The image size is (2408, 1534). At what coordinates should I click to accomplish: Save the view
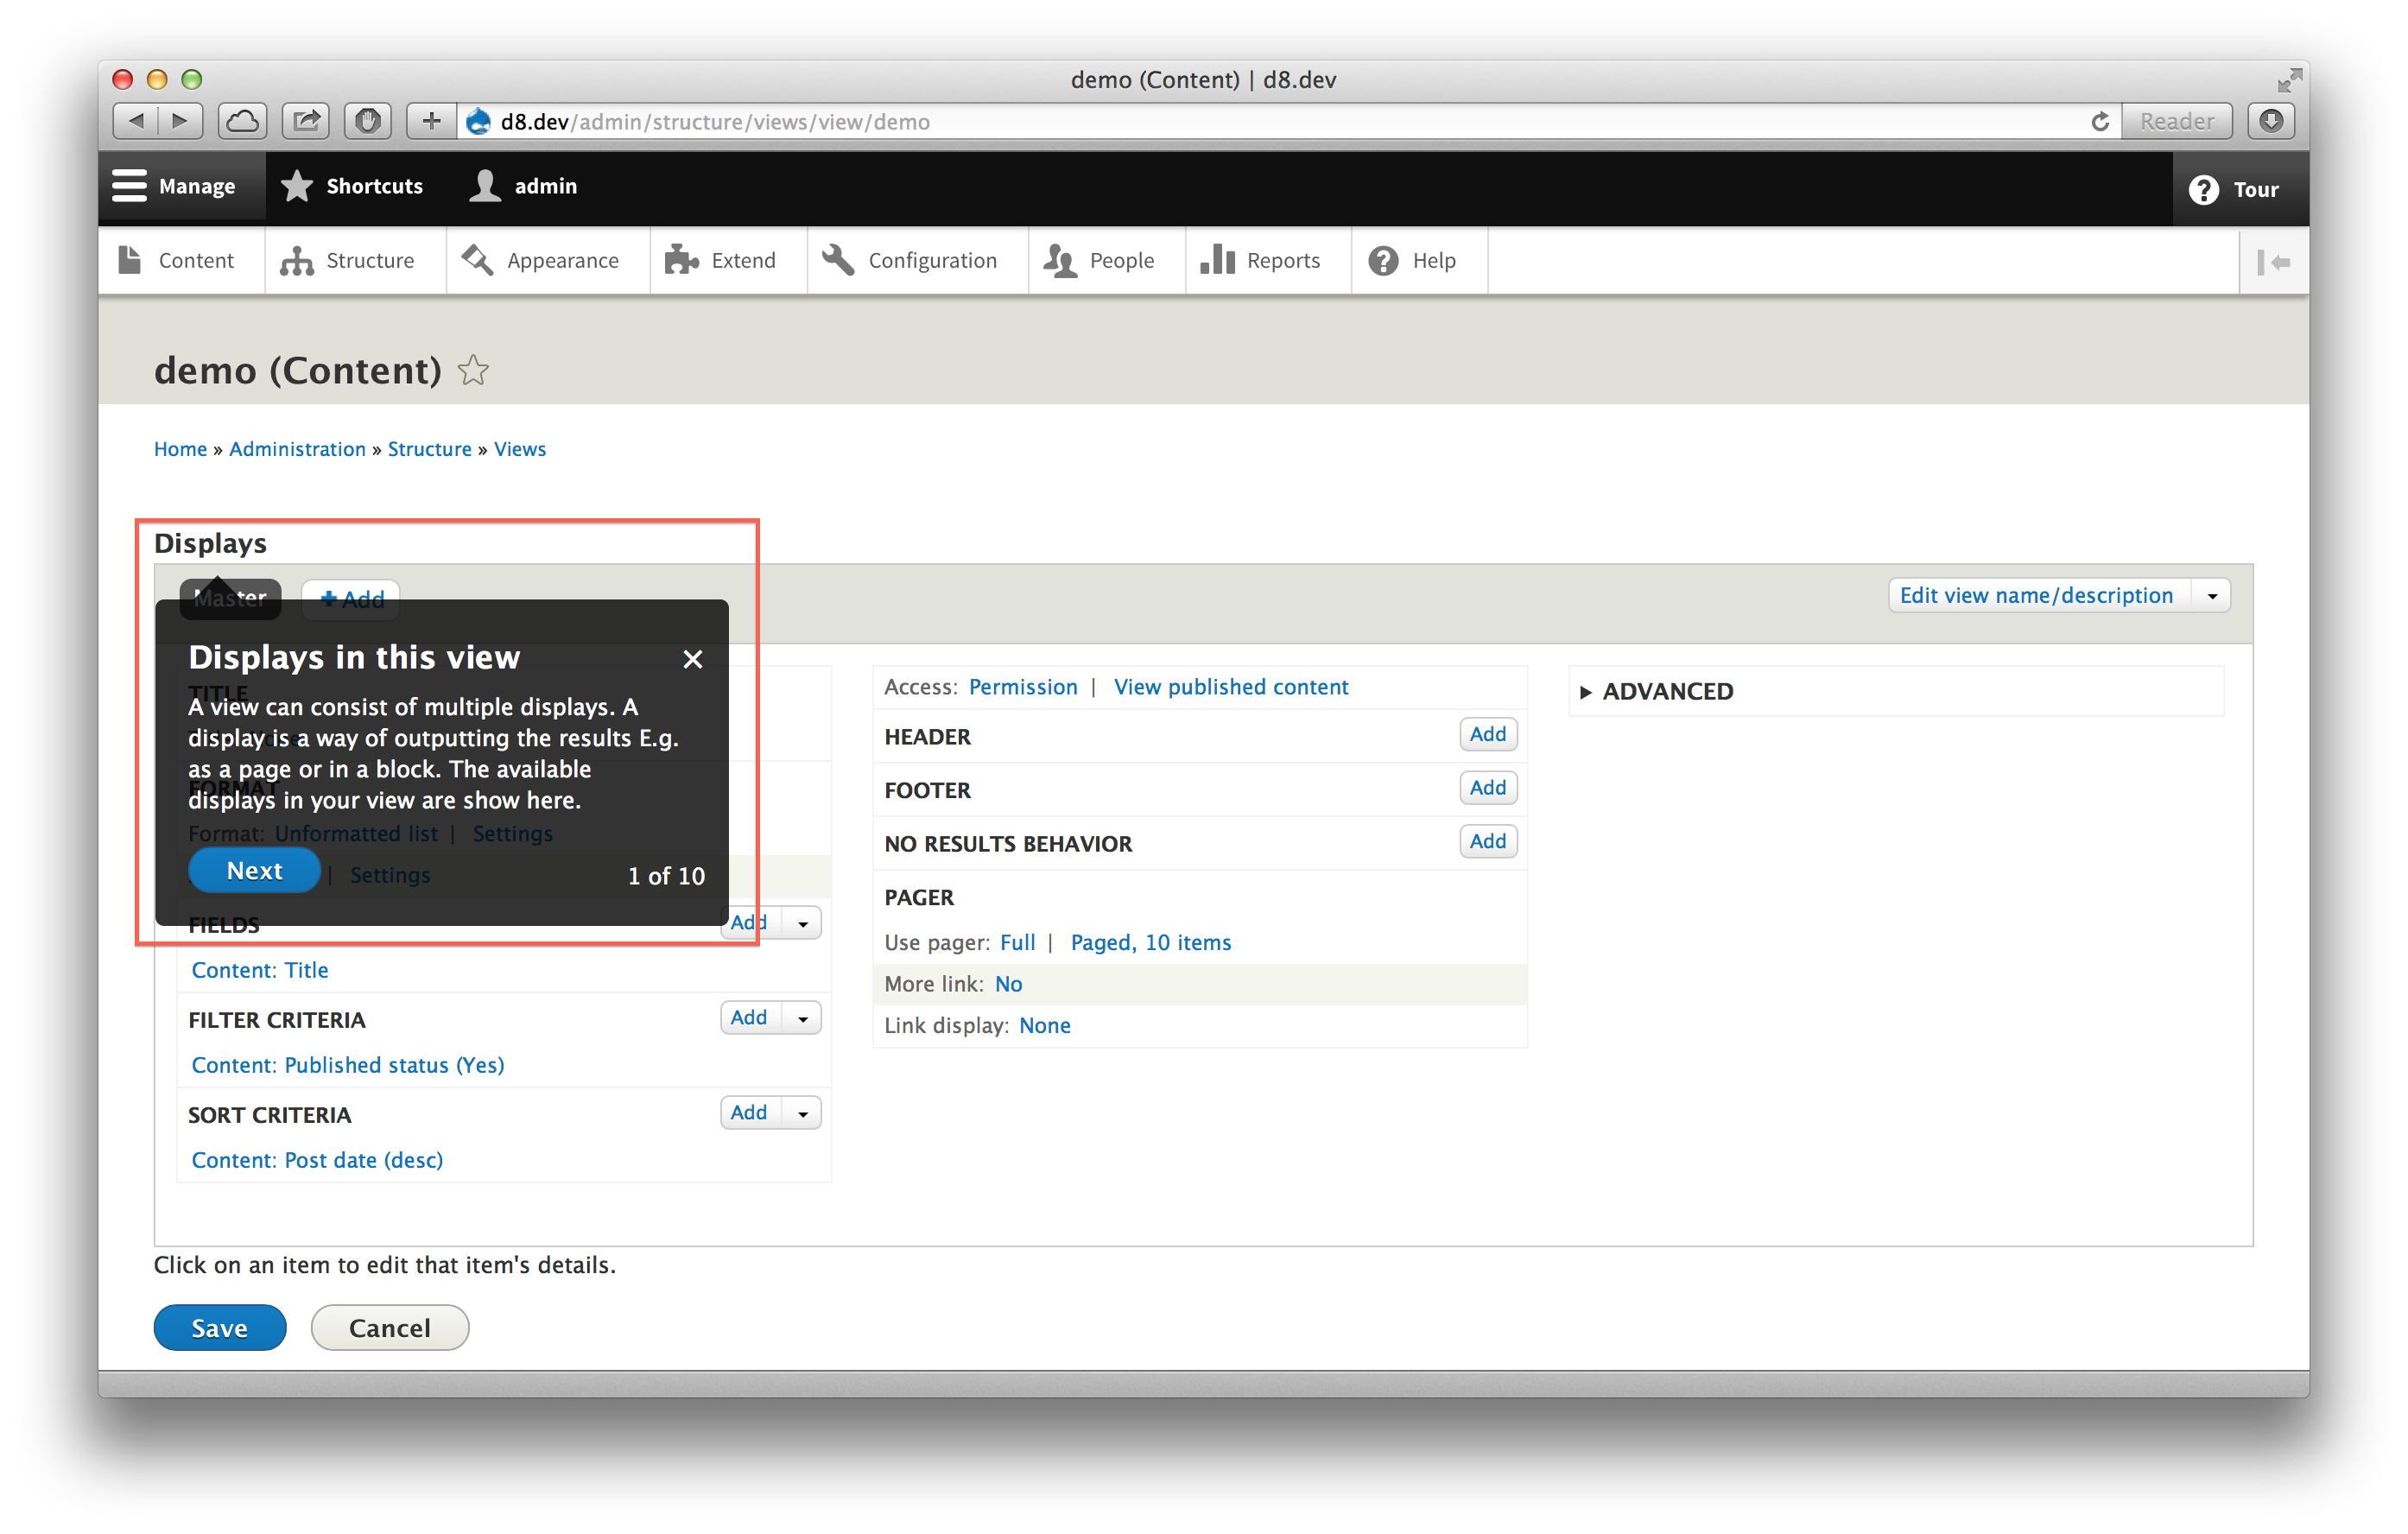pos(220,1328)
